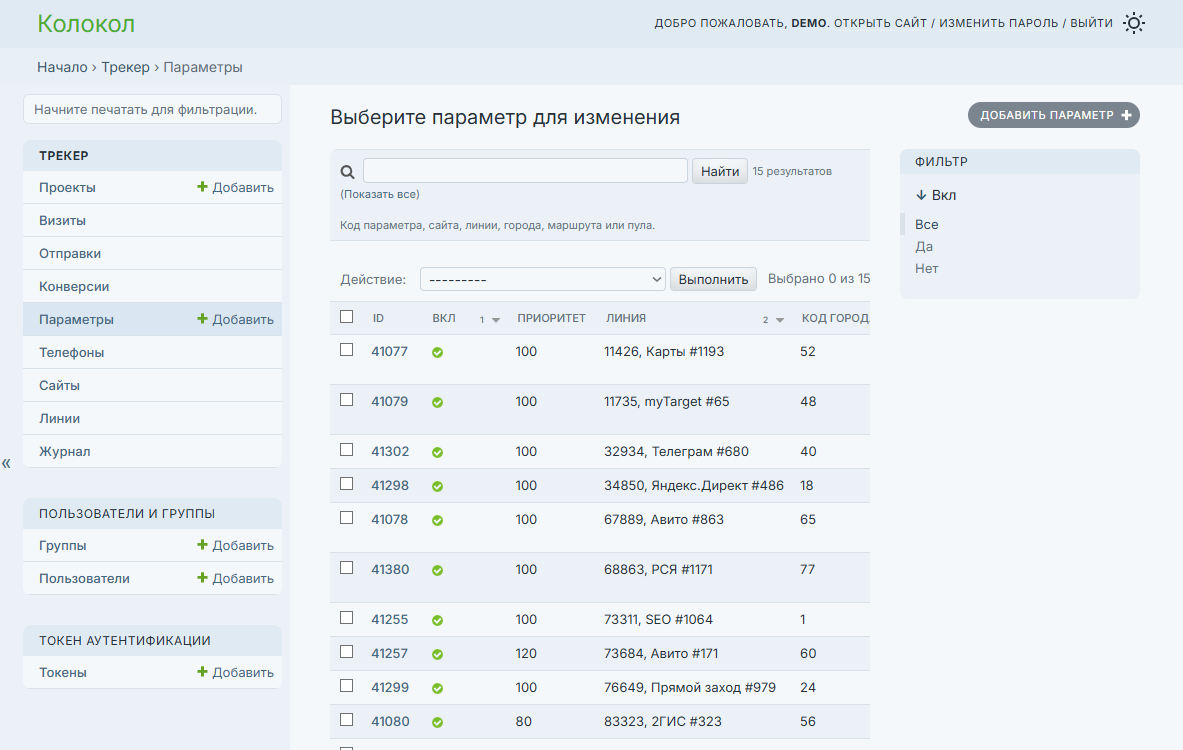Open parameter ID 41255
The height and width of the screenshot is (750, 1183).
[389, 619]
